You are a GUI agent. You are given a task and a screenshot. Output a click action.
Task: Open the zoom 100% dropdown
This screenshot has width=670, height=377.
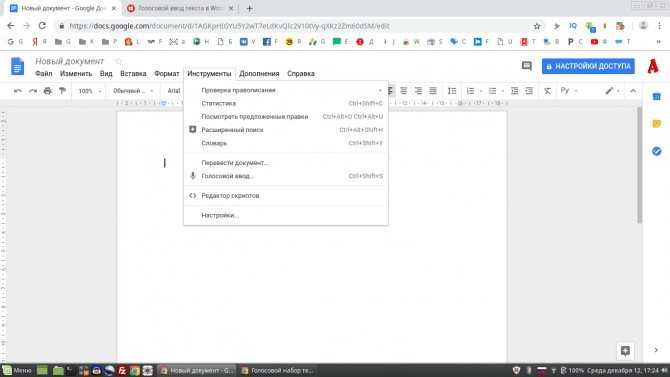[x=89, y=91]
